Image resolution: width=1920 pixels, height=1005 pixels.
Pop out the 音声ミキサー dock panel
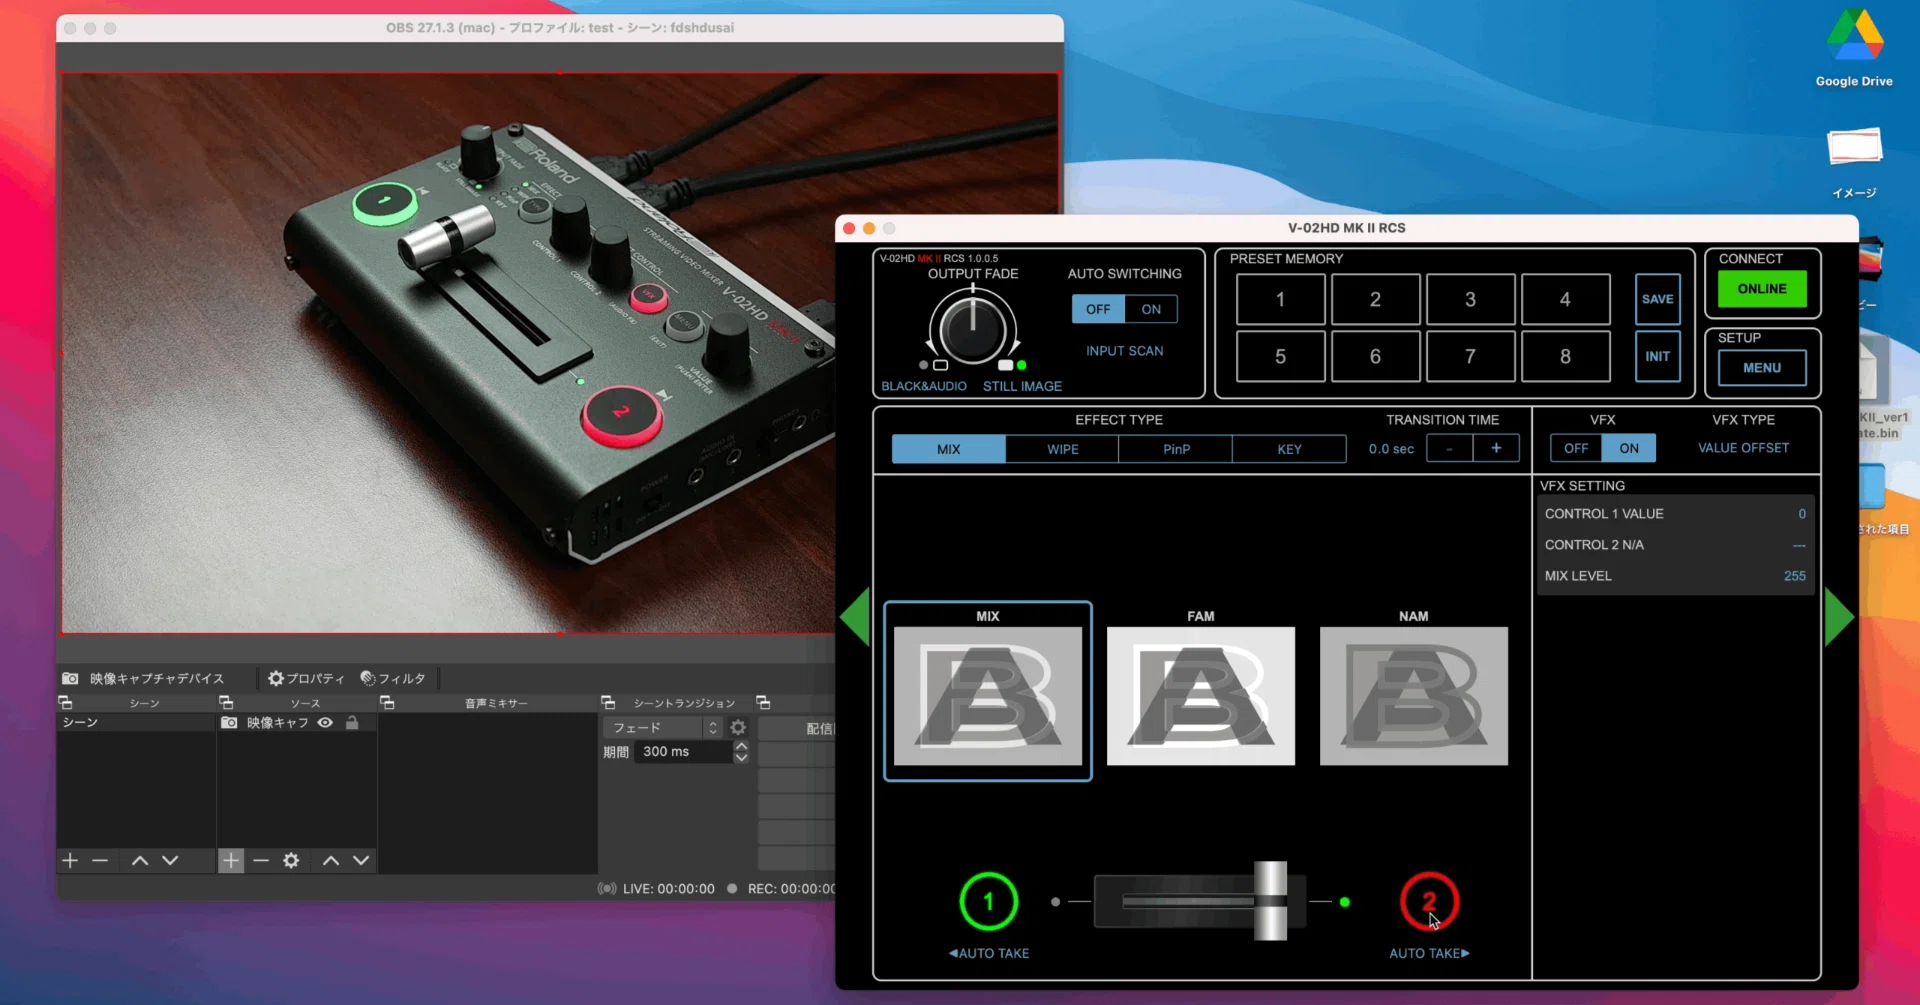[x=387, y=703]
